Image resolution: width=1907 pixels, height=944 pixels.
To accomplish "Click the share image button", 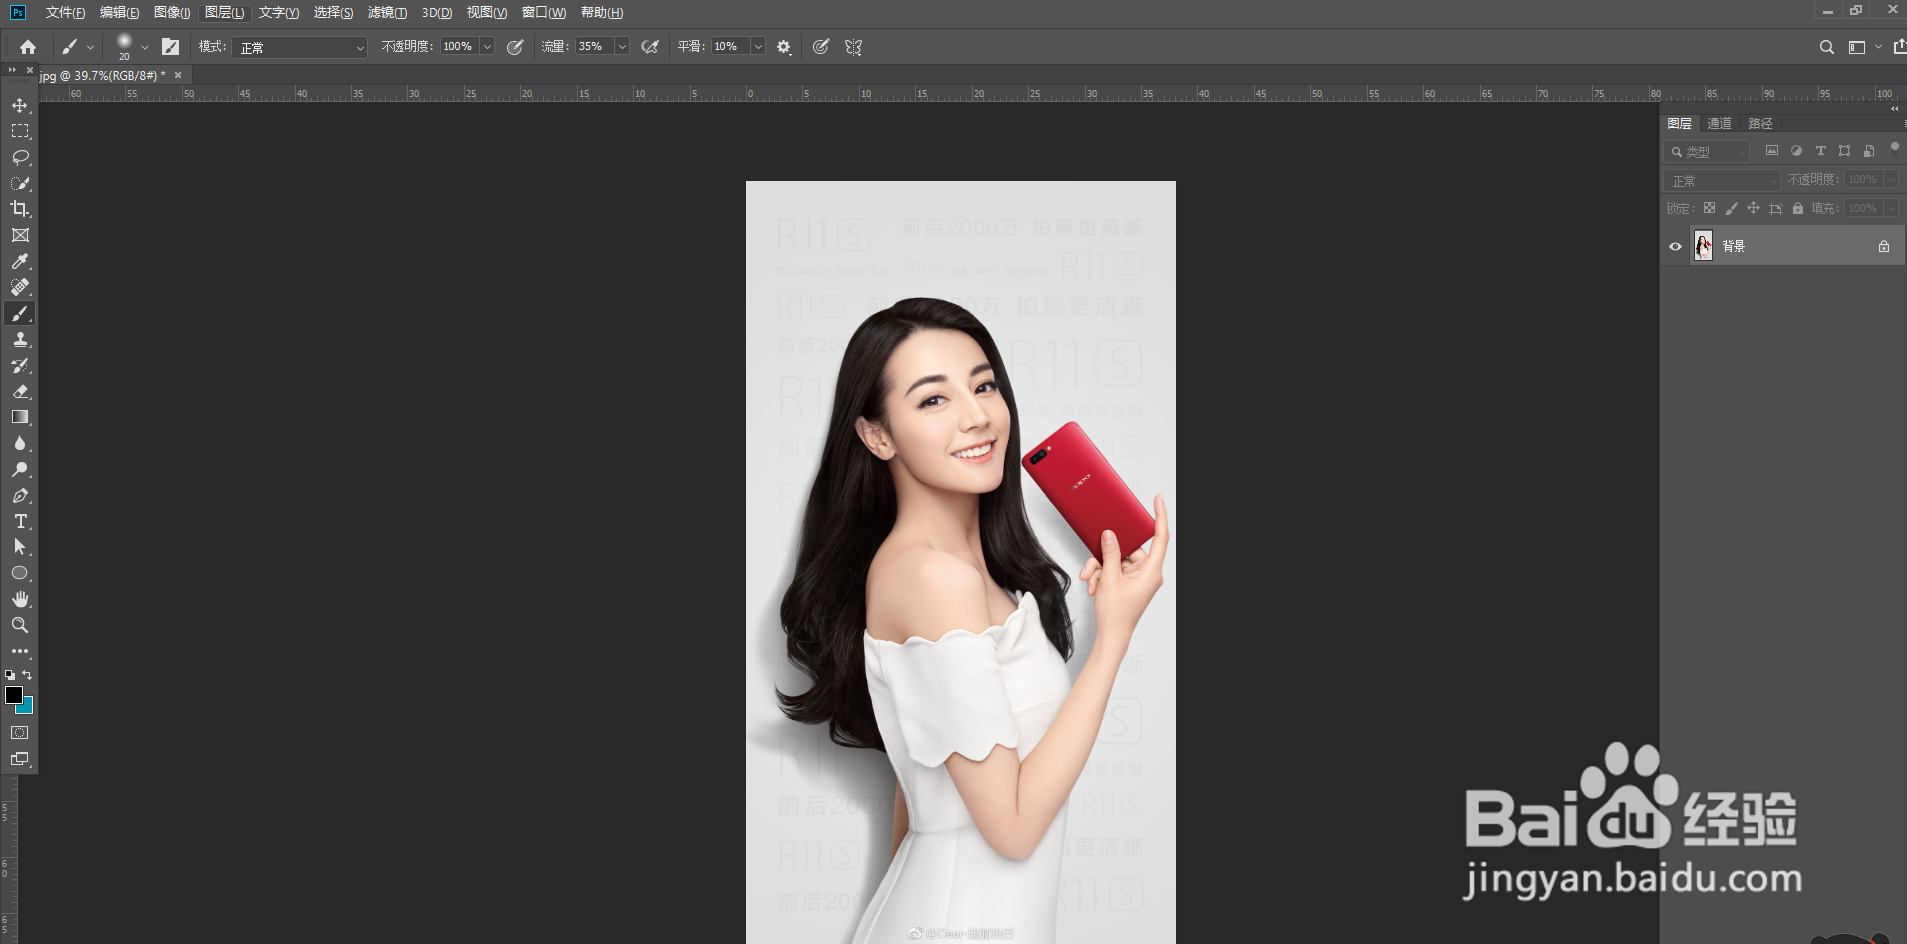I will [1898, 47].
